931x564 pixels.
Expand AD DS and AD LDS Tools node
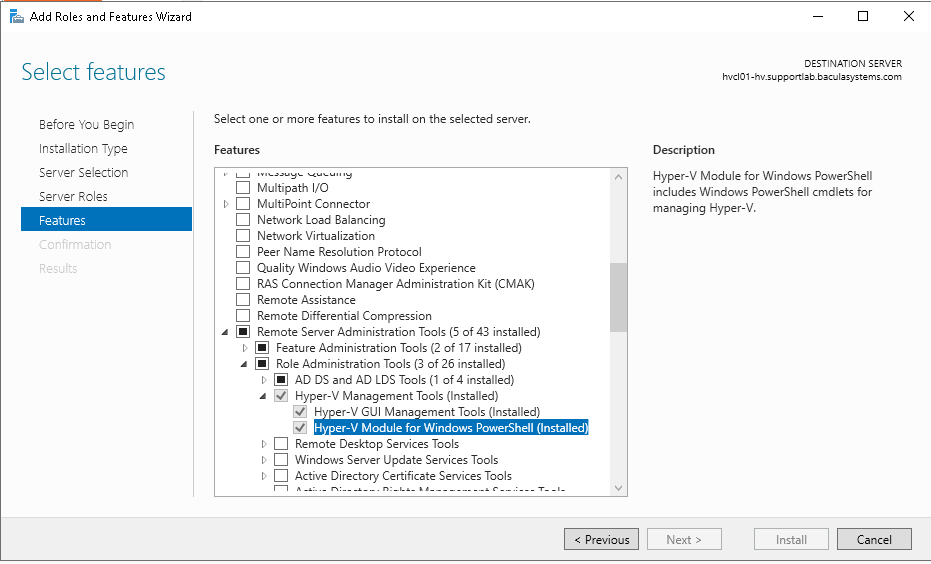tap(264, 380)
